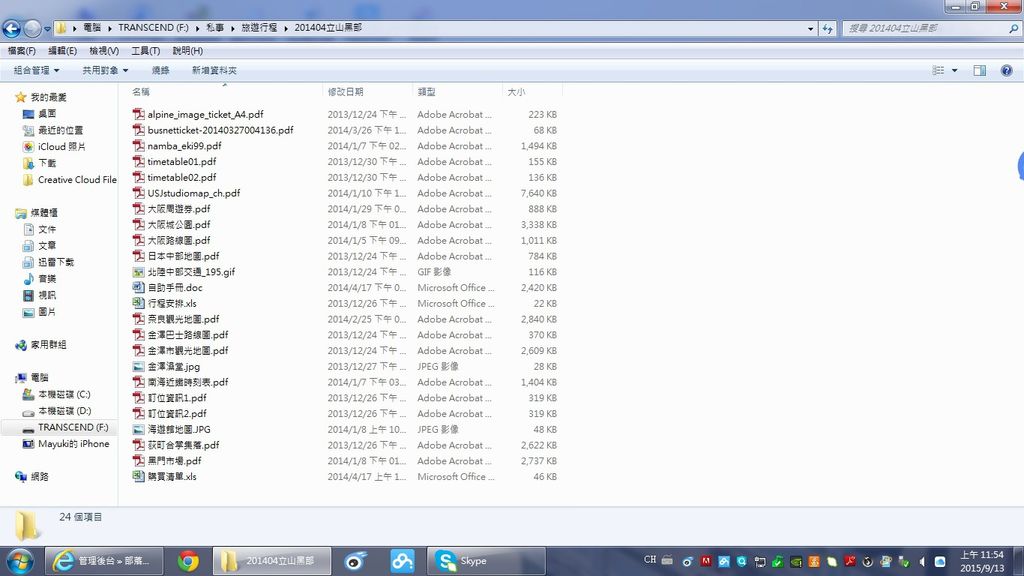Open the 說明(H) menu
The height and width of the screenshot is (576, 1024).
coord(187,50)
